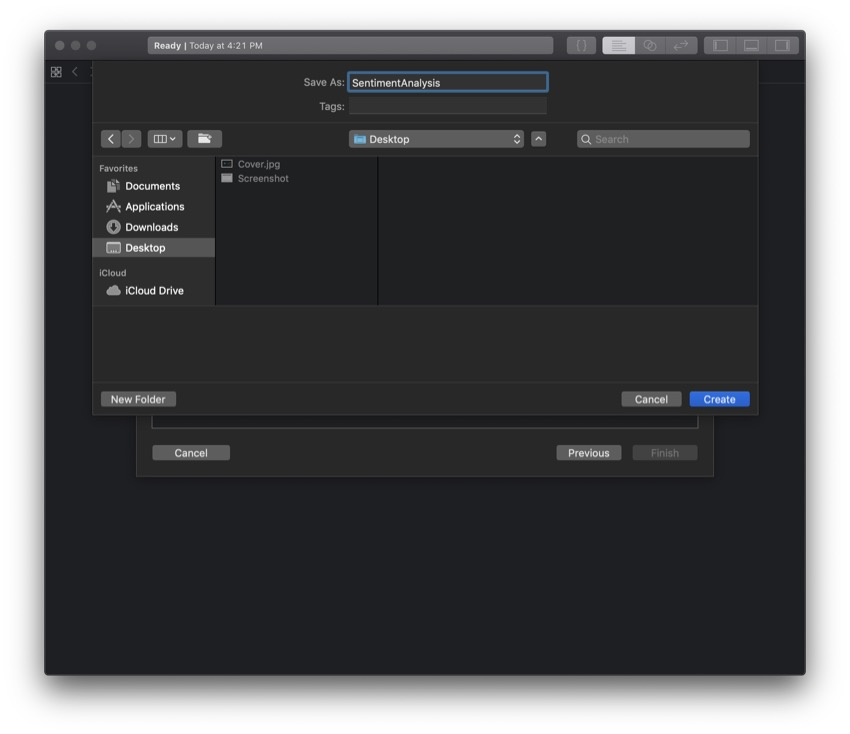Click the group-by folder icon button
The image size is (850, 734).
tap(204, 139)
